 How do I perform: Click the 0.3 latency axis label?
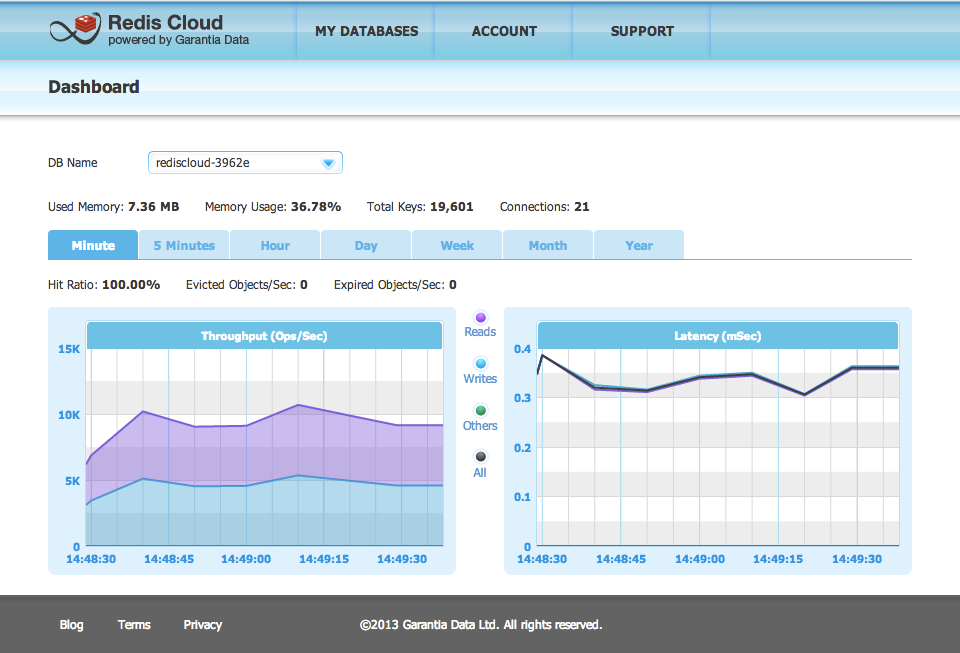click(522, 398)
